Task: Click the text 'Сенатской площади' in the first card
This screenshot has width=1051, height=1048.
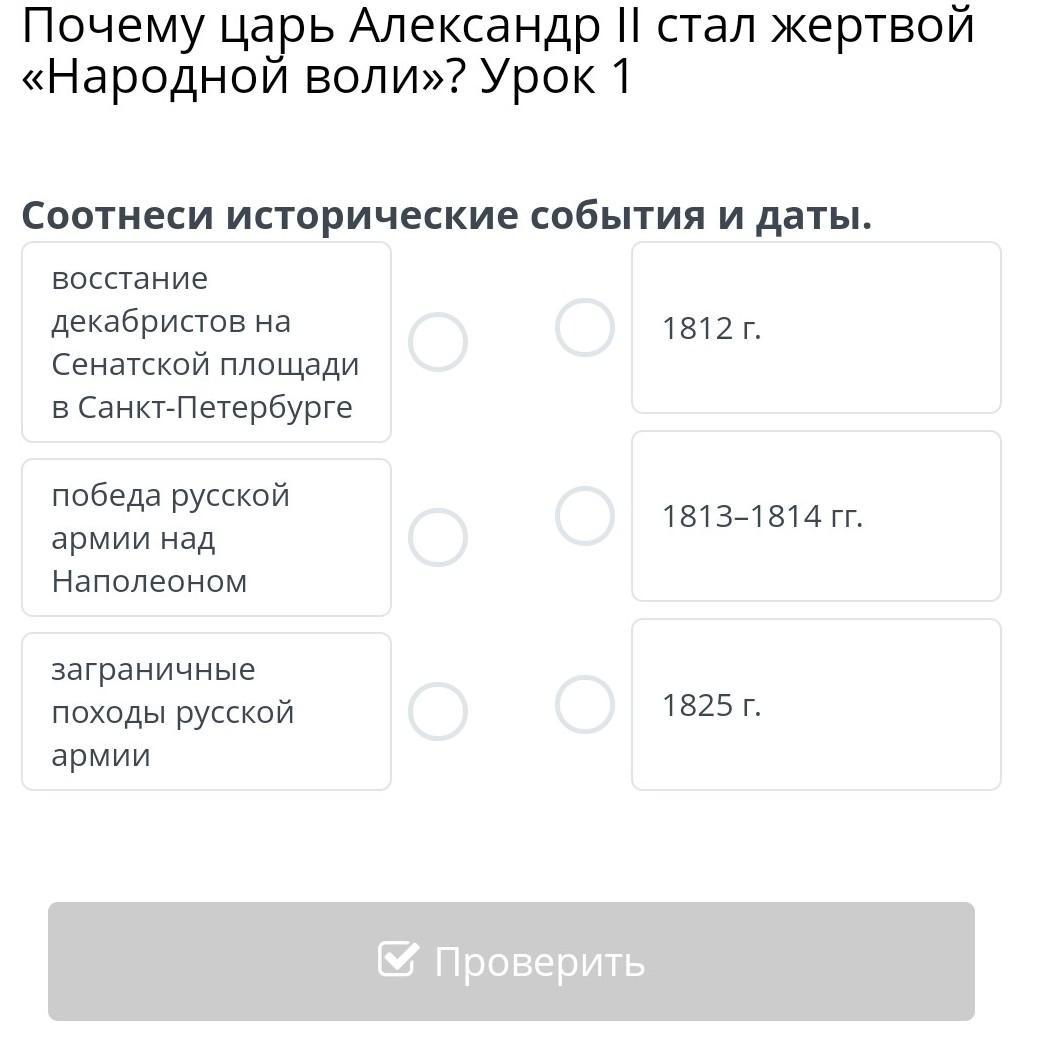Action: click(x=205, y=365)
